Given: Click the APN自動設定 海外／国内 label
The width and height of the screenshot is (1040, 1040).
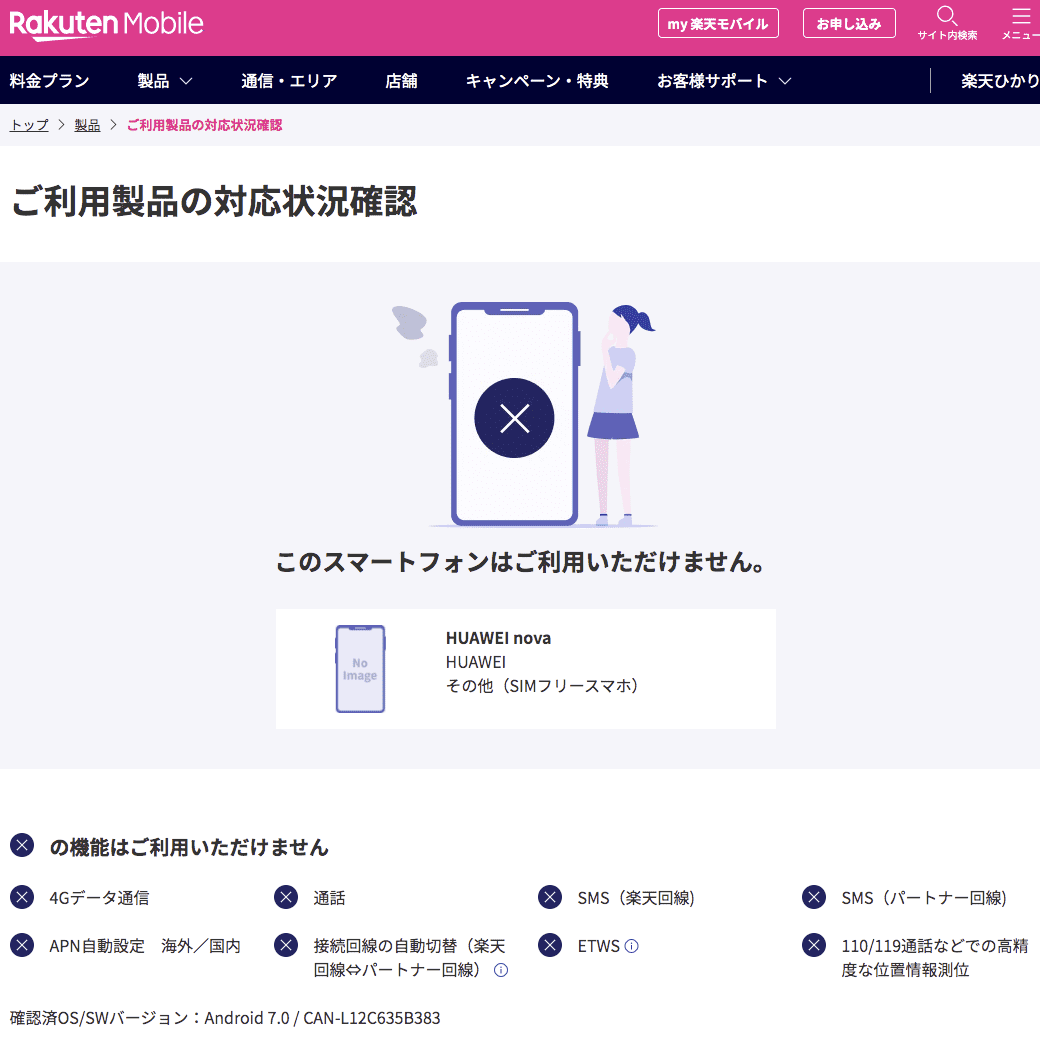Looking at the screenshot, I should (145, 946).
